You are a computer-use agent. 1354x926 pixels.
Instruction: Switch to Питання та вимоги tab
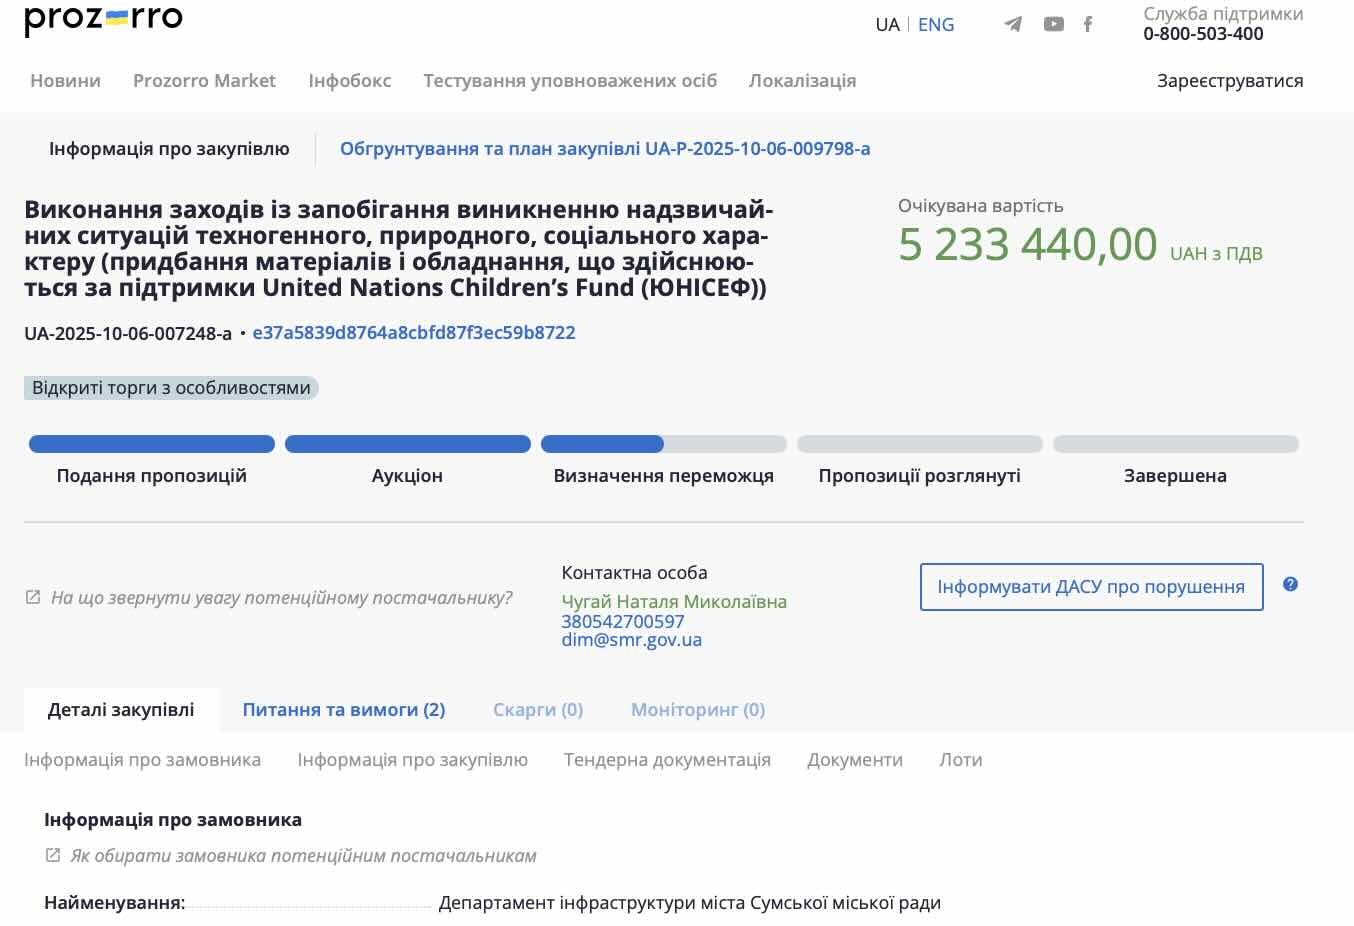tap(343, 710)
